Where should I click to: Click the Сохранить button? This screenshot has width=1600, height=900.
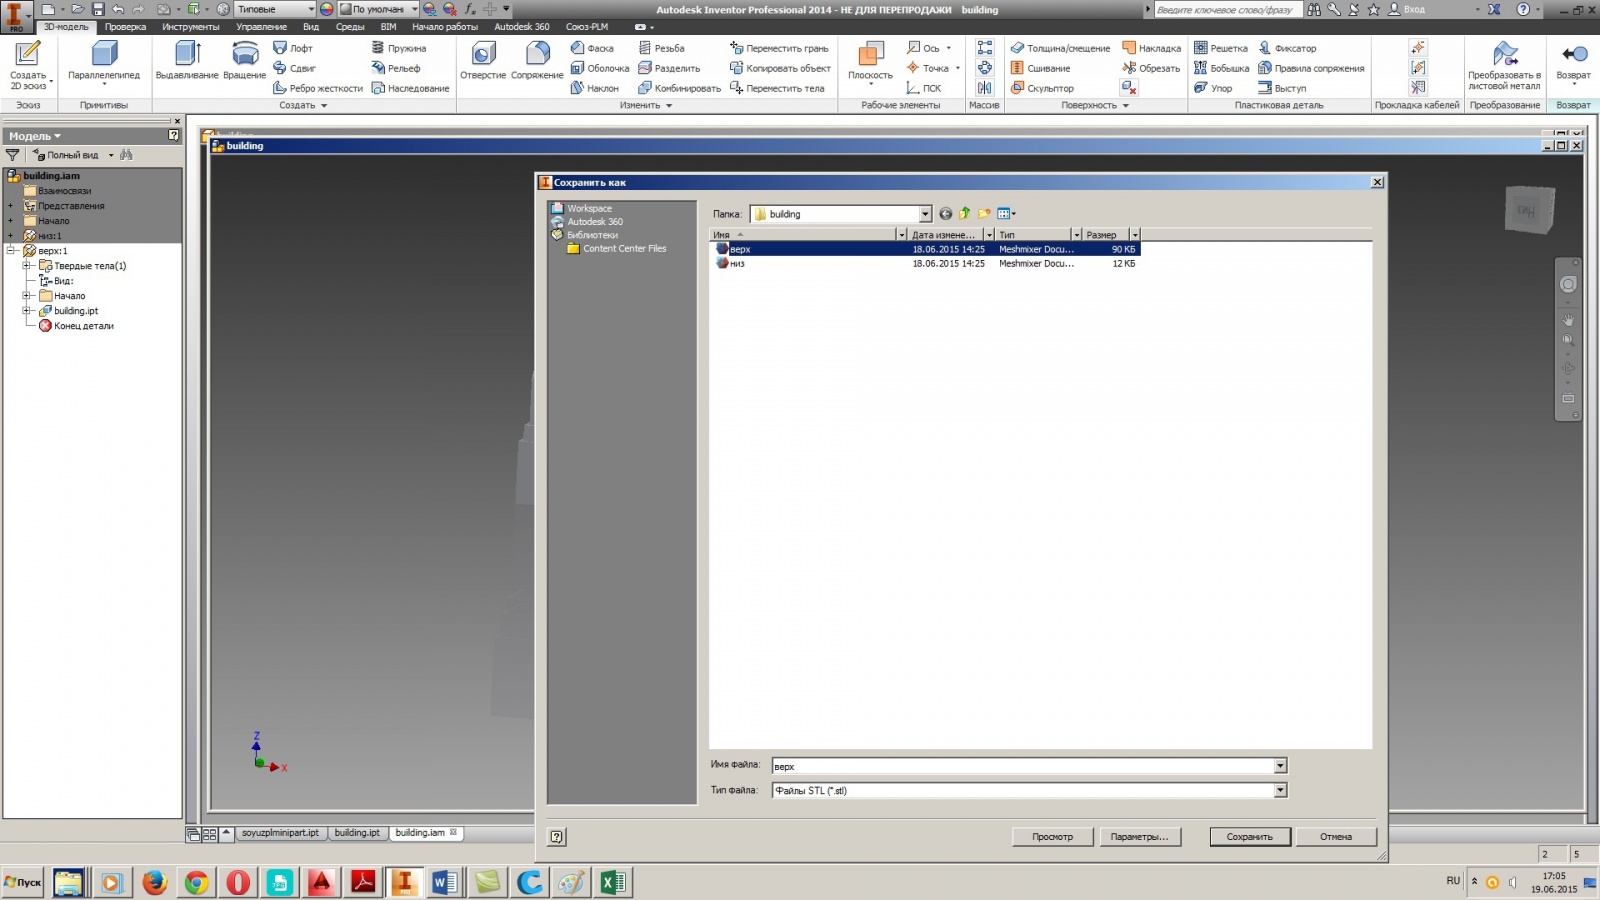coord(1250,837)
